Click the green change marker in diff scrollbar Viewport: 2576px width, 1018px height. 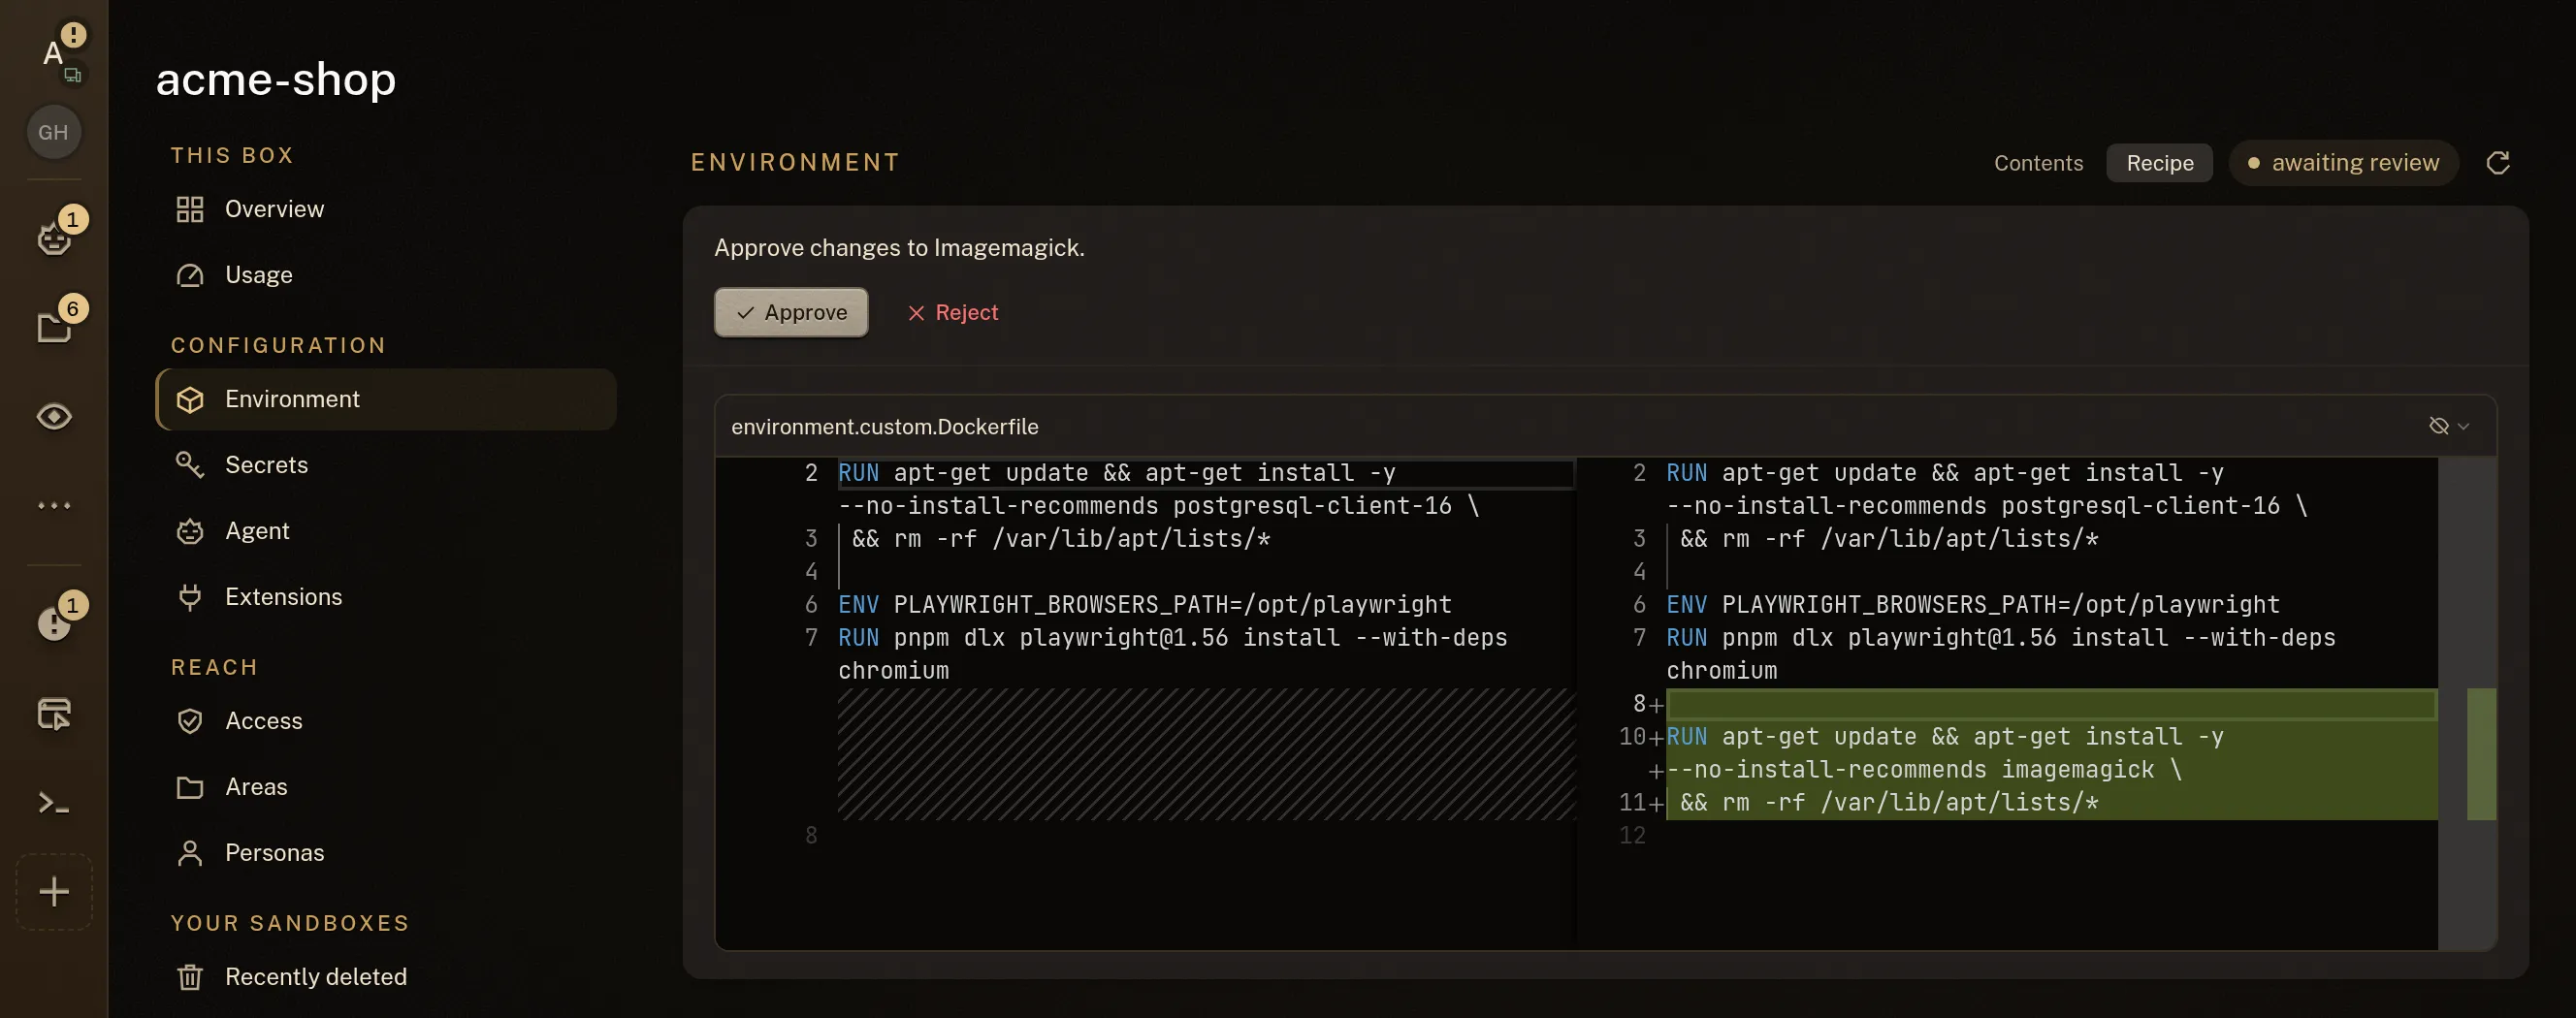coord(2480,754)
